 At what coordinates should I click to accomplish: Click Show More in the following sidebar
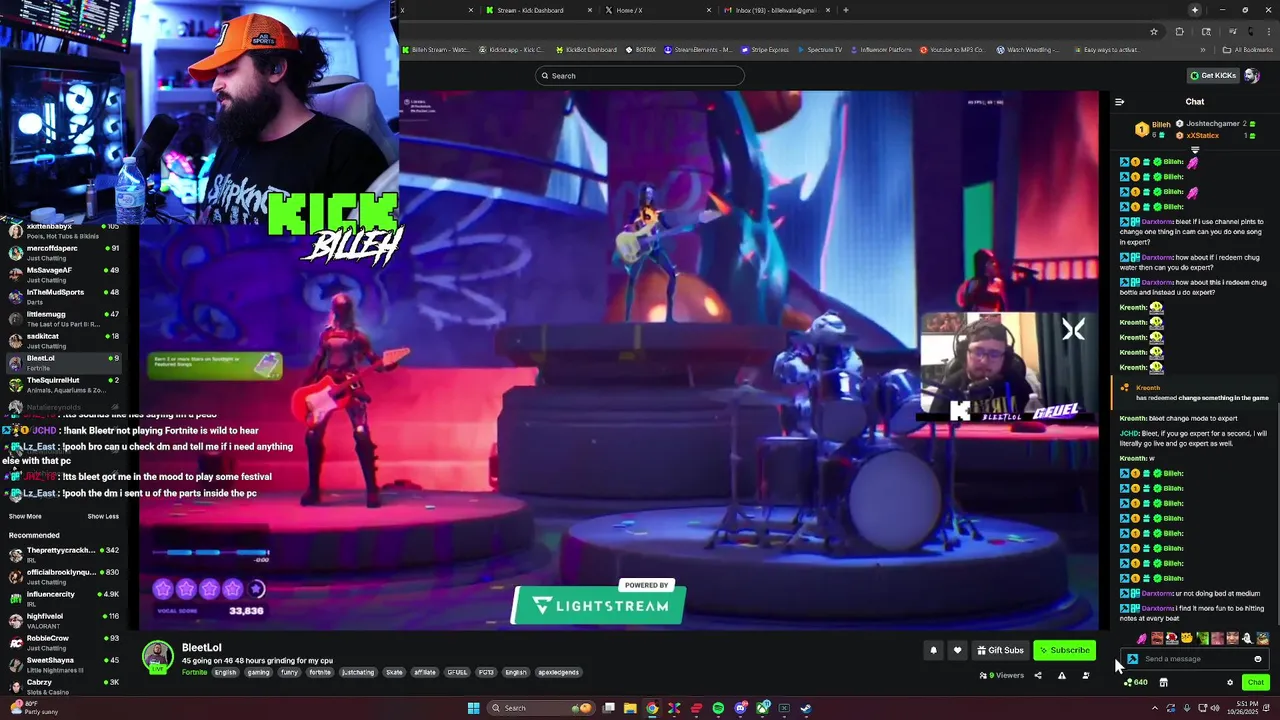[25, 516]
